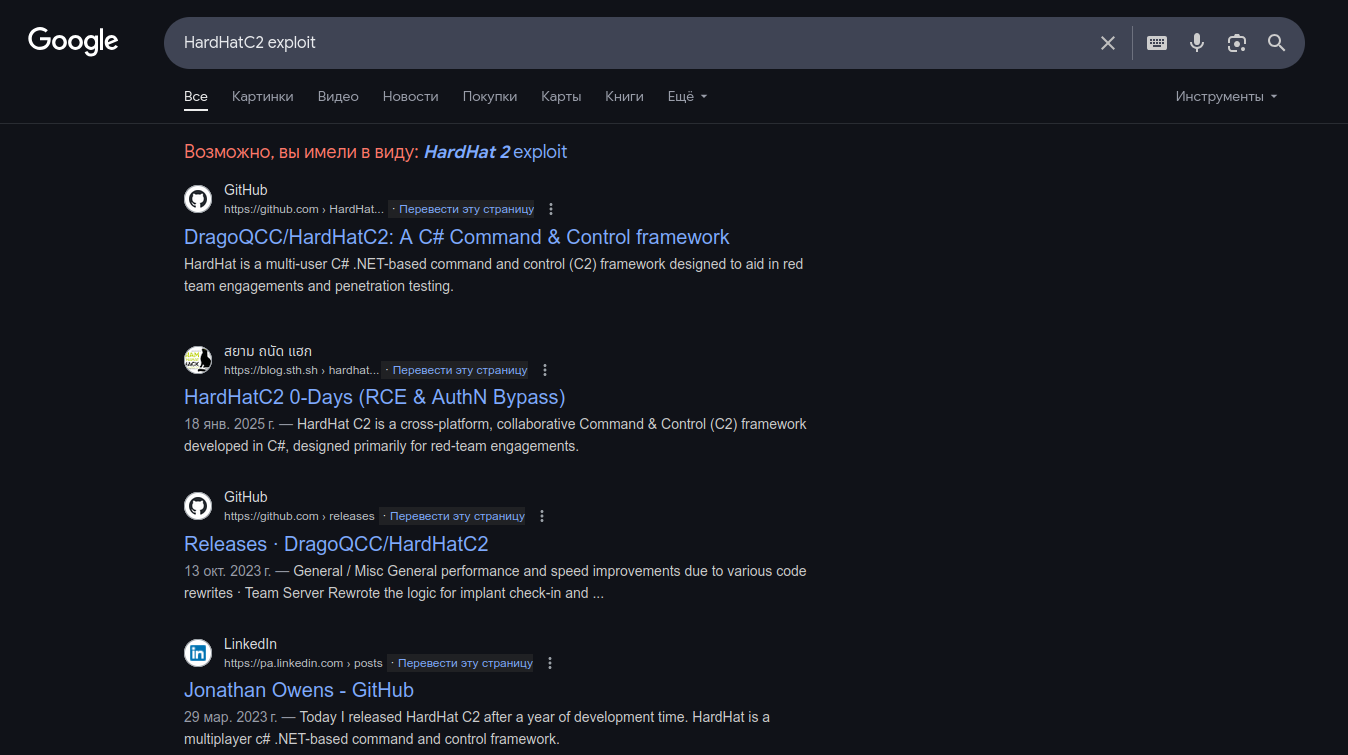
Task: Expand the Ещё dropdown menu
Action: click(x=687, y=97)
